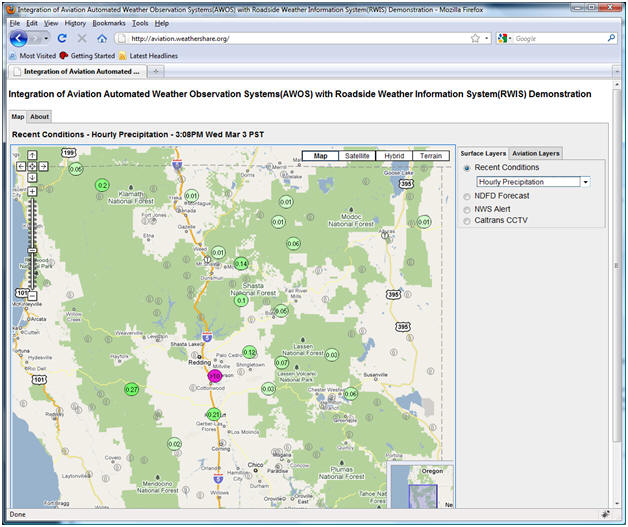Screen dimensions: 628x527
Task: Click the search magnifier icon
Action: pyautogui.click(x=611, y=38)
